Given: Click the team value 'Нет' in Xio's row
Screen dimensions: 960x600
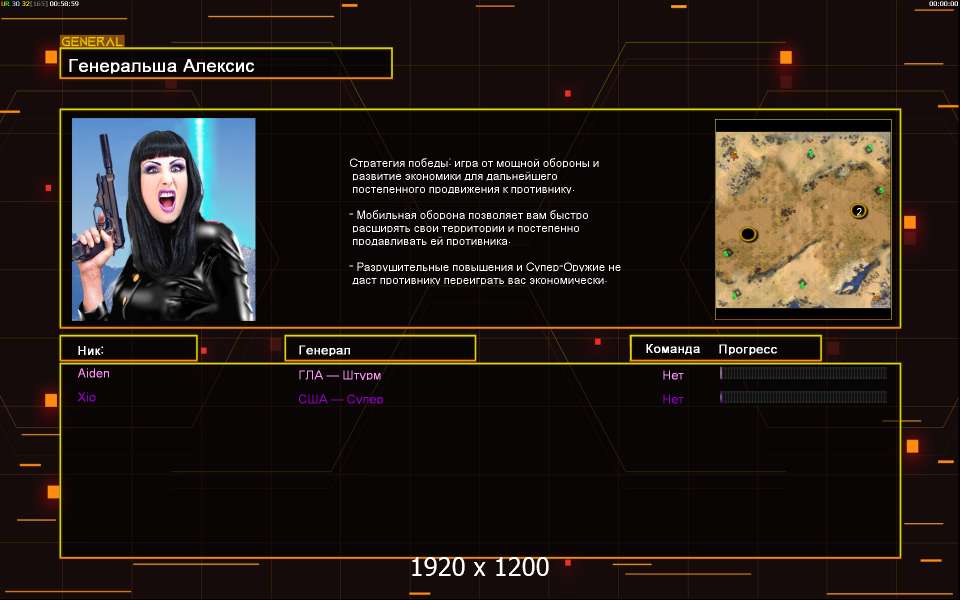Looking at the screenshot, I should pyautogui.click(x=672, y=399).
